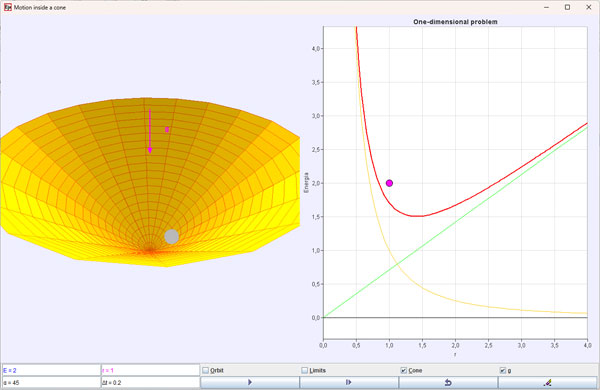Enable the Limits checkbox
The height and width of the screenshot is (390, 600).
305,370
